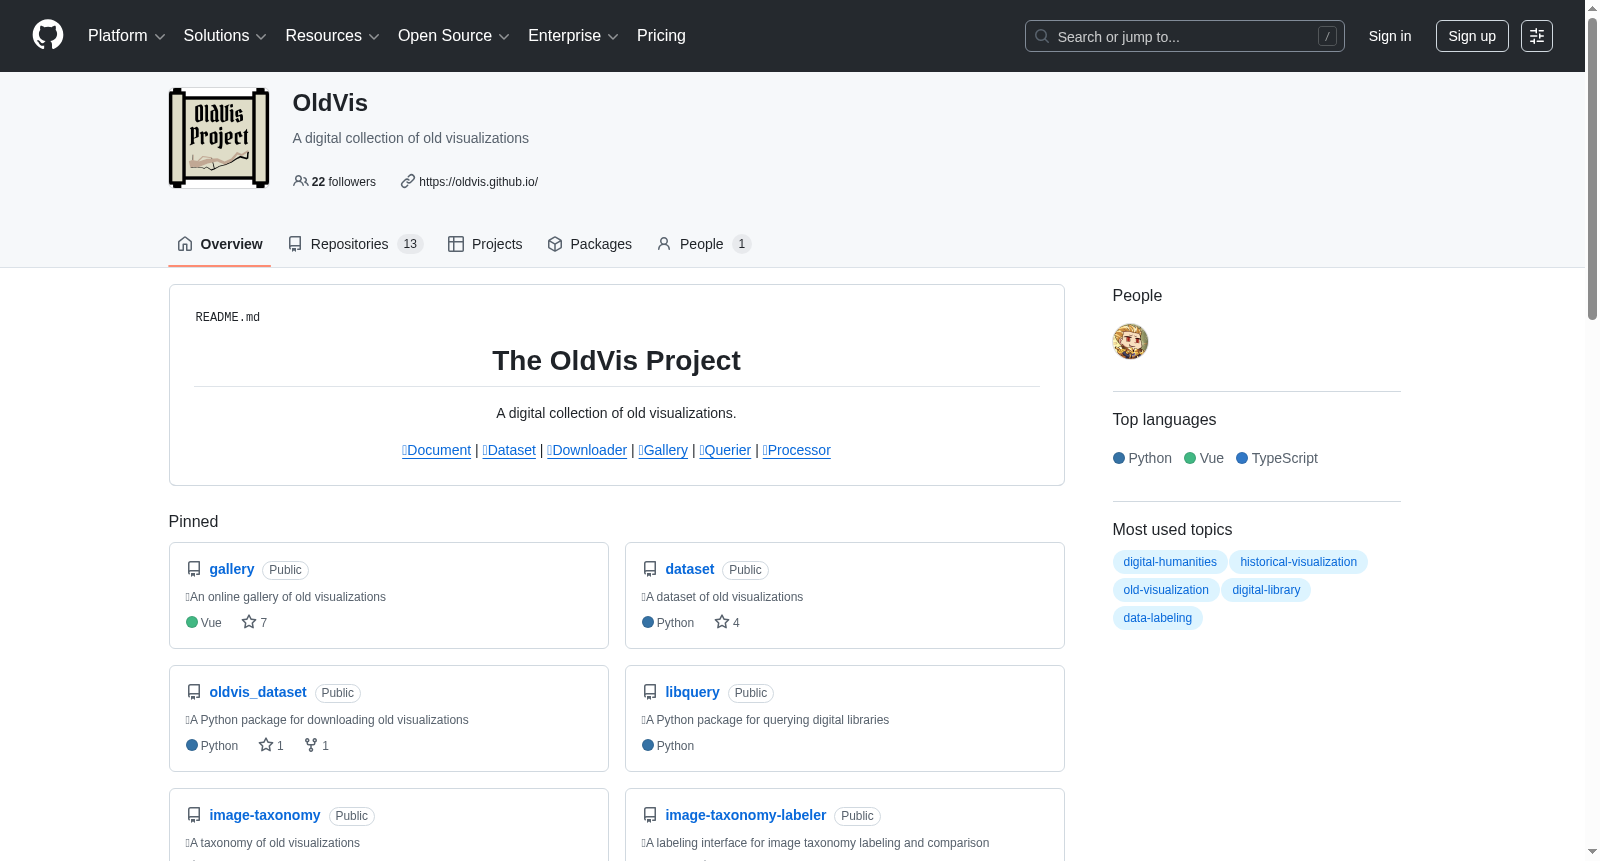Select the digital-library topic tag

coord(1266,590)
